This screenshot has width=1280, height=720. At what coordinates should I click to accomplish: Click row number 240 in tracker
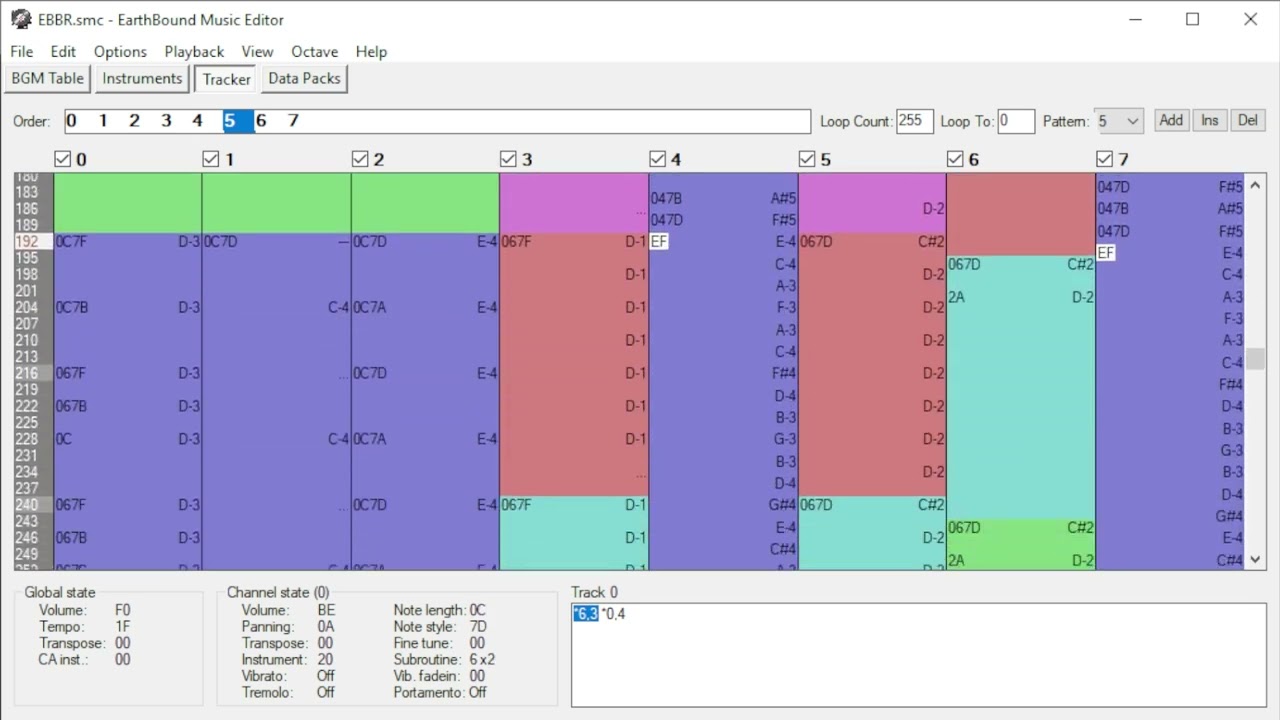pyautogui.click(x=27, y=505)
